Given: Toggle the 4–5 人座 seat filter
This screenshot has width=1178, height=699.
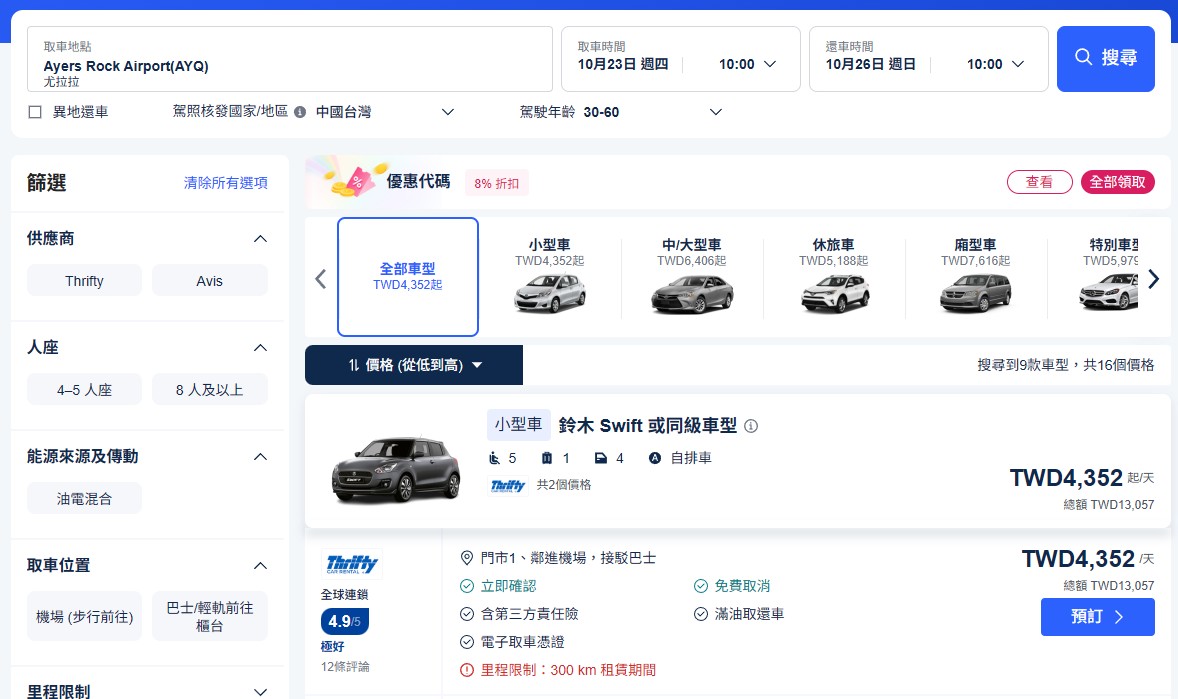Looking at the screenshot, I should pos(84,390).
